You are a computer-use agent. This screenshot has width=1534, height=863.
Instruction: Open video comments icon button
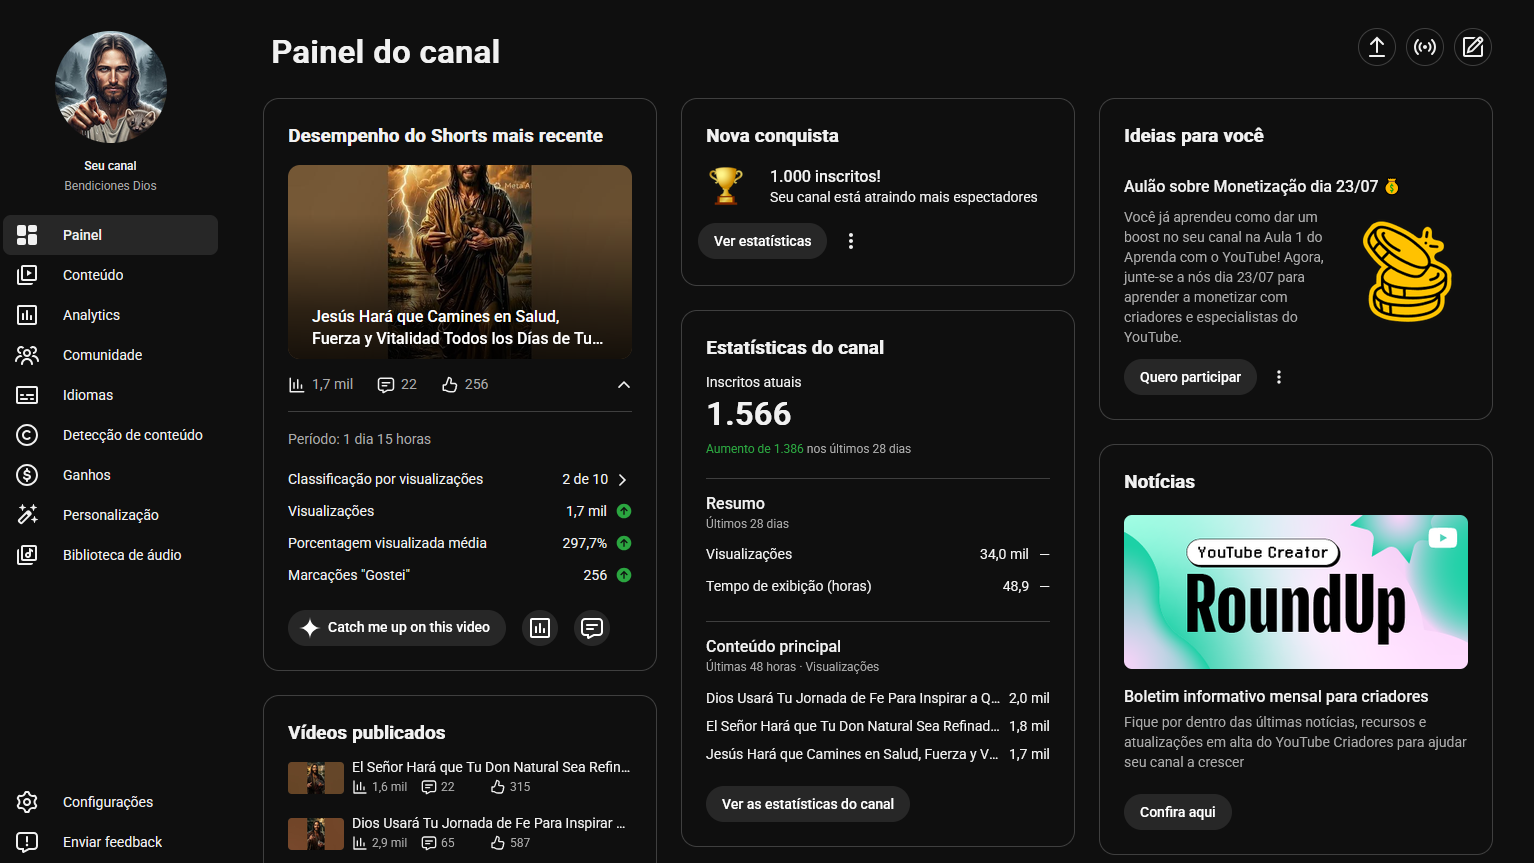point(592,628)
